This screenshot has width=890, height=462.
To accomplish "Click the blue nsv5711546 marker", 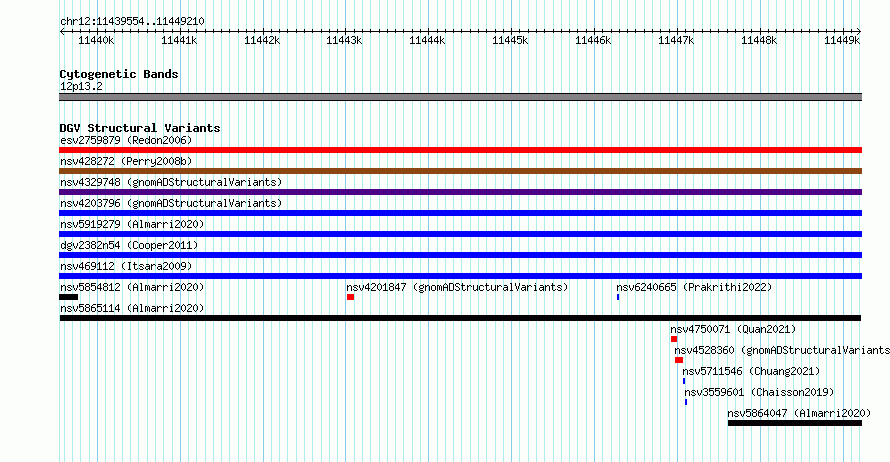I will point(684,381).
